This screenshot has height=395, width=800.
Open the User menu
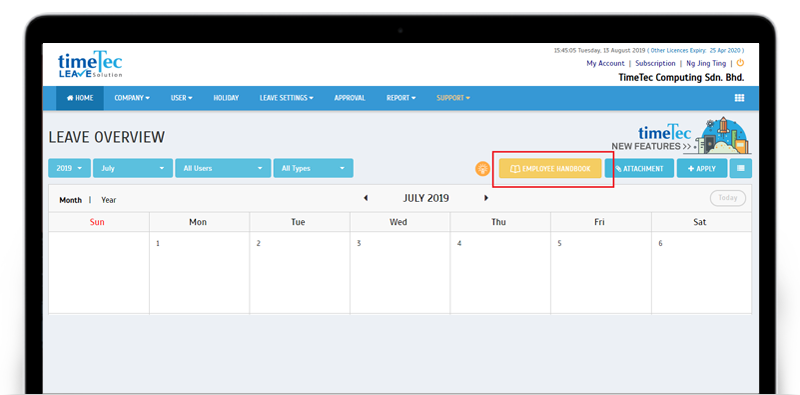[x=181, y=98]
